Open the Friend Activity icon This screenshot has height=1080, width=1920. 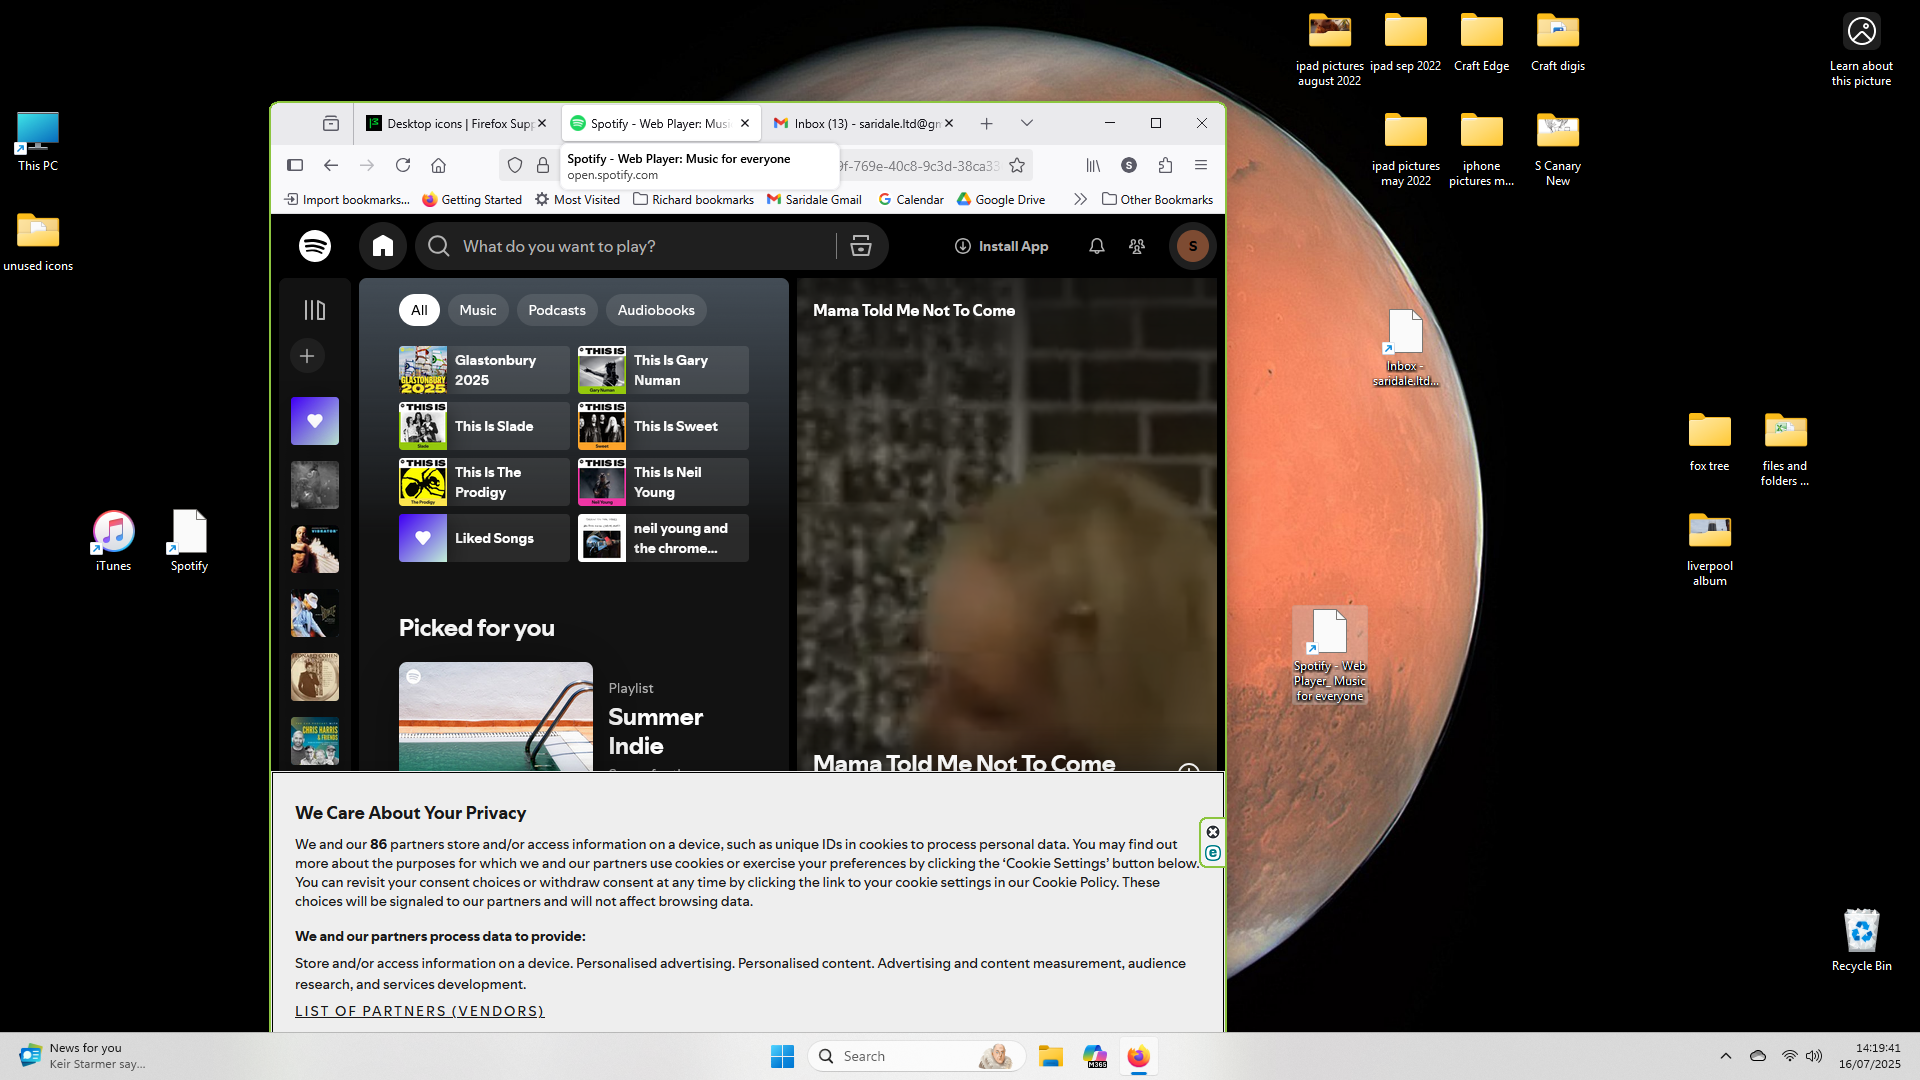1137,246
